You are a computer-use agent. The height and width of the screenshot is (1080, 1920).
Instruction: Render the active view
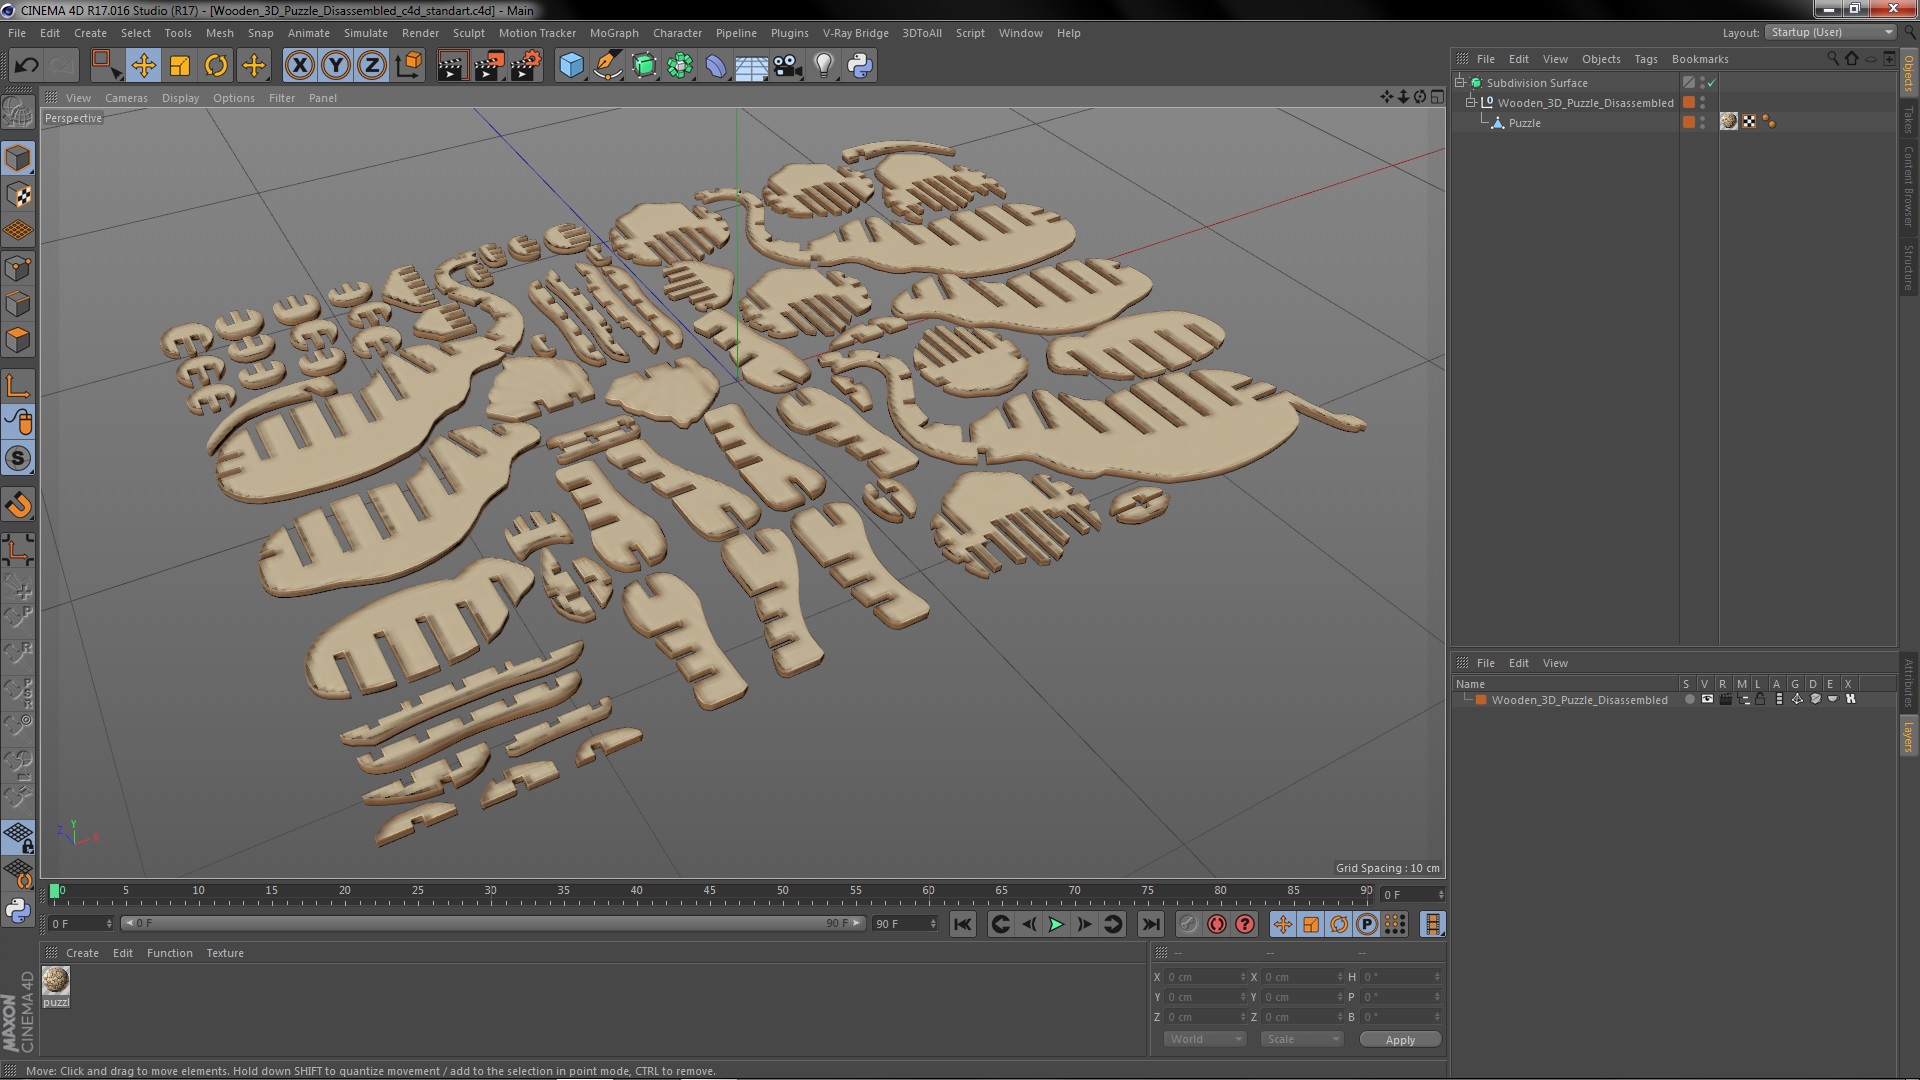click(x=452, y=66)
